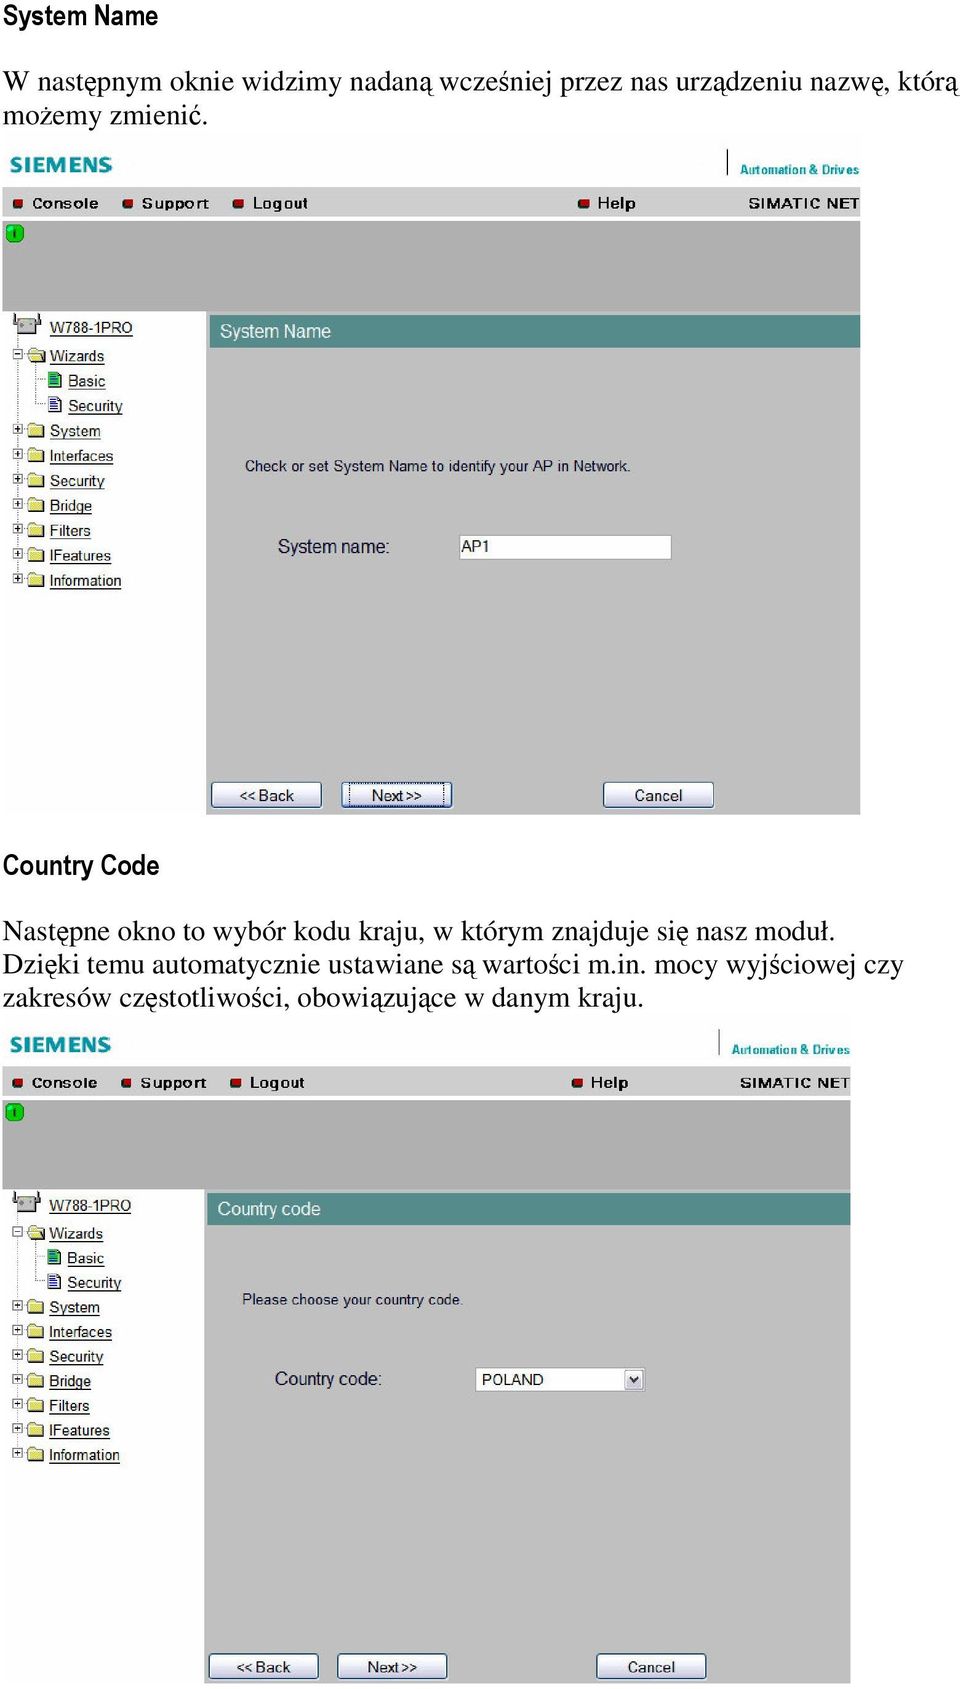Screen dimensions: 960x1689
Task: Expand the Filters node in the Country code tree
Action: 17,1404
